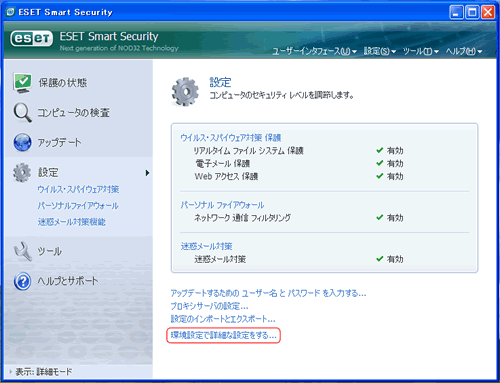This screenshot has width=500, height=383.
Task: Open プロキシサーバの設定... link
Action: pos(209,306)
